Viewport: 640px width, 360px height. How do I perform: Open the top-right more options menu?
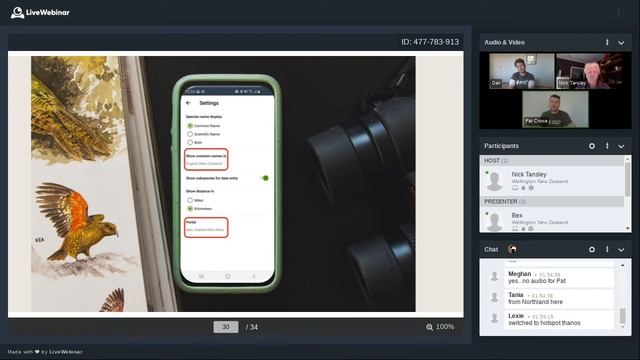coord(619,12)
